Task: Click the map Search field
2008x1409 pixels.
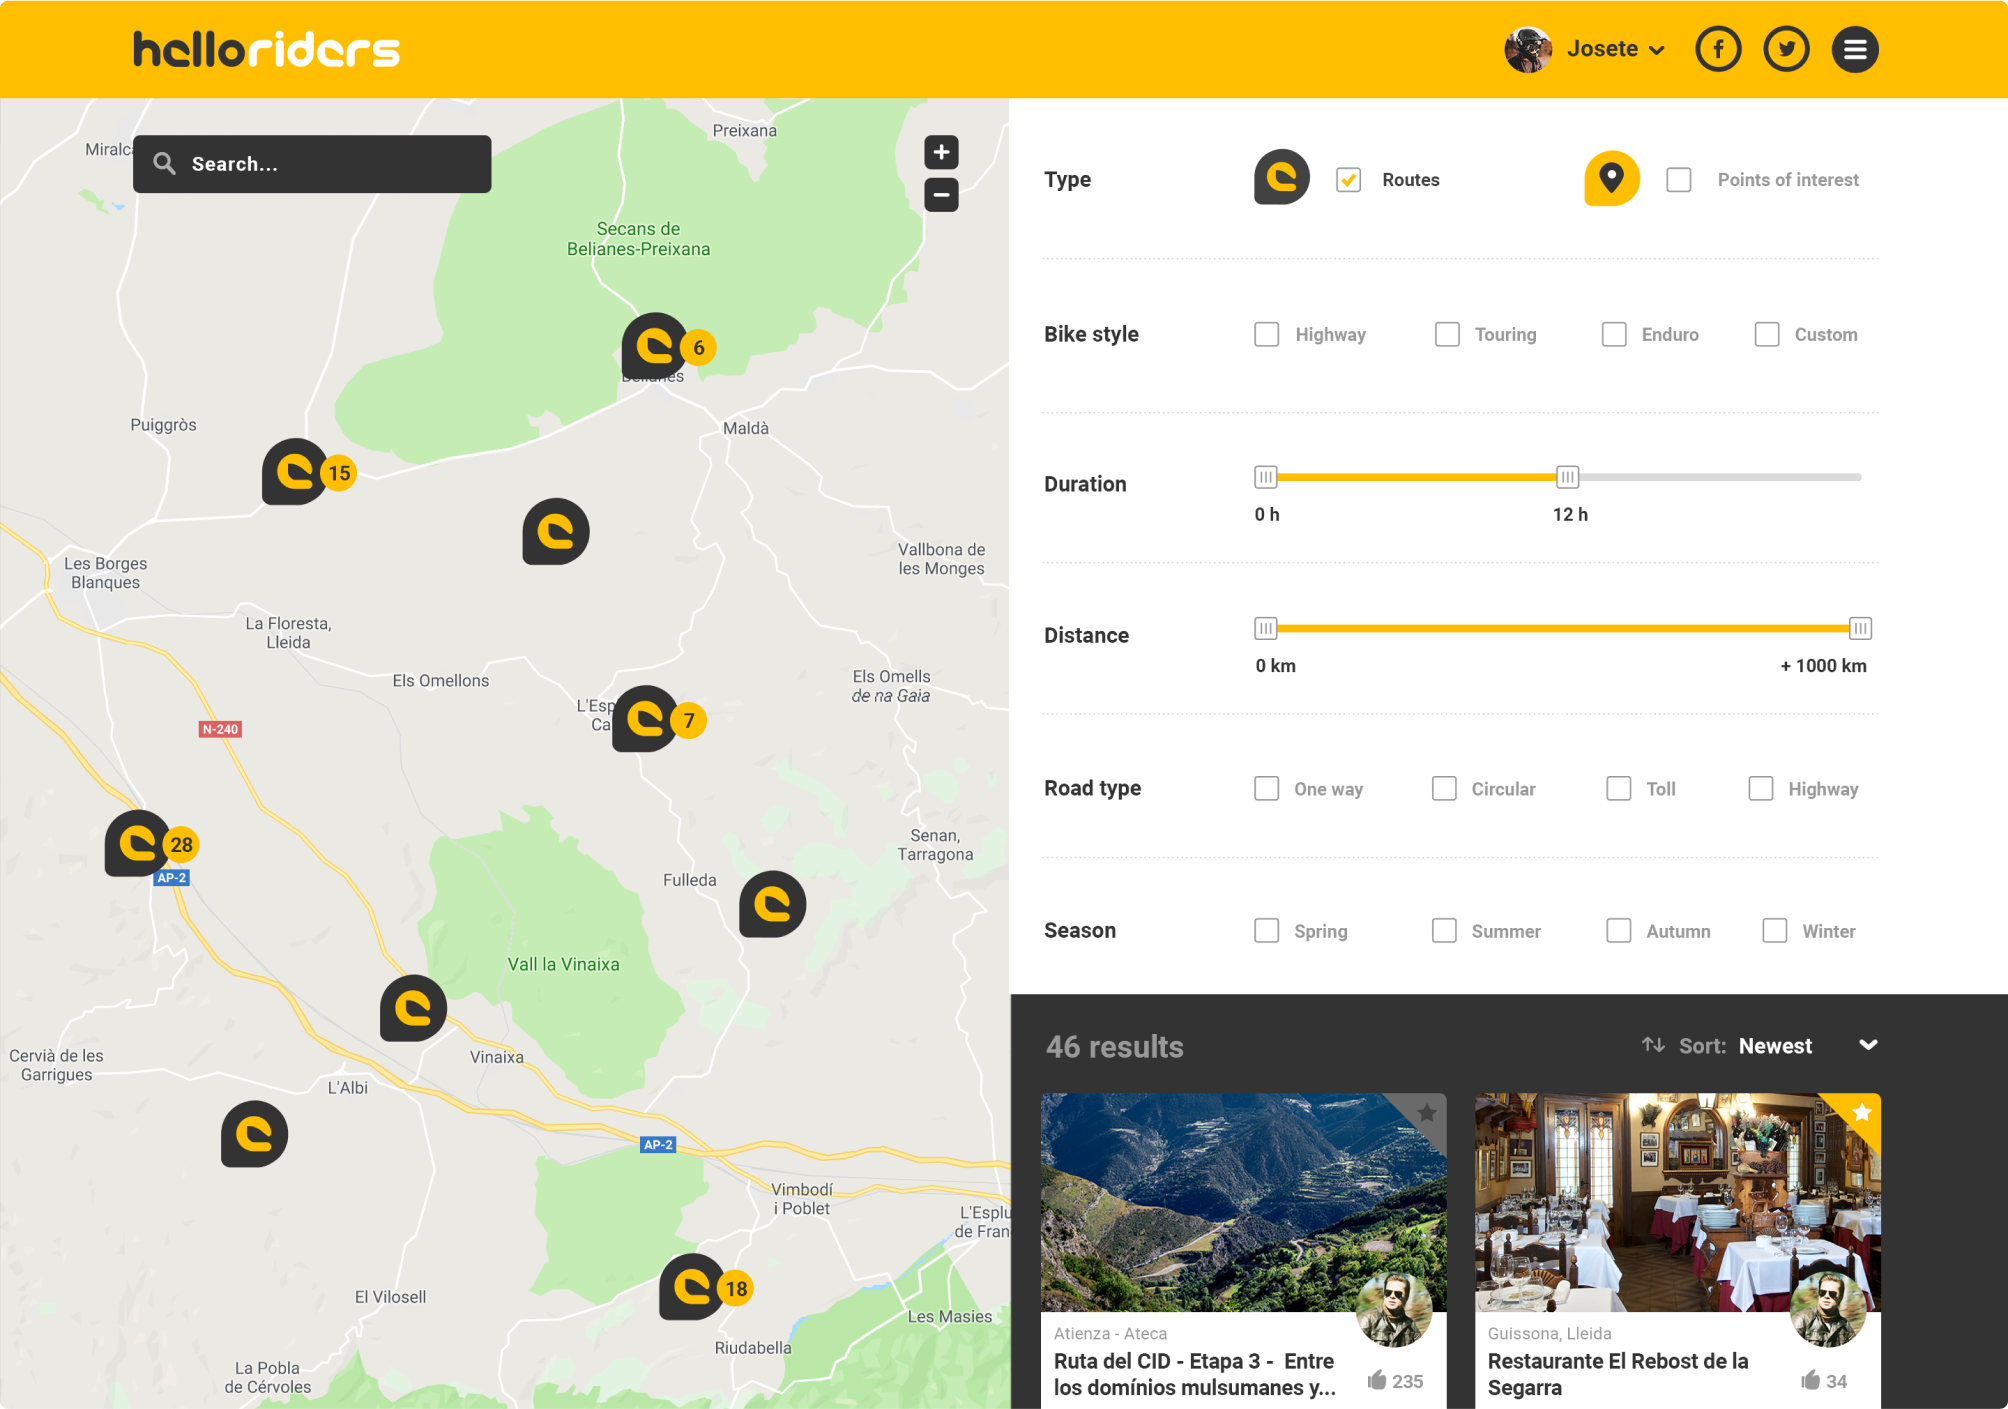Action: tap(312, 164)
